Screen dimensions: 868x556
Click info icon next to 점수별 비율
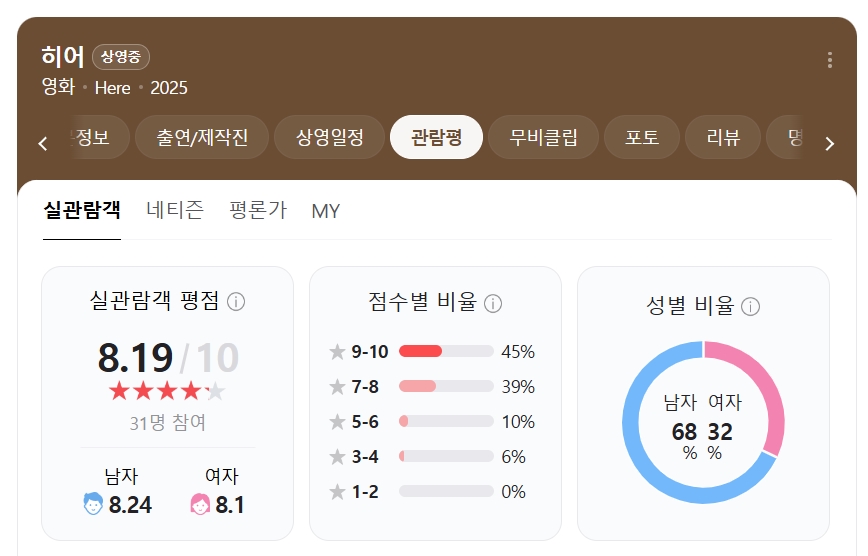[x=493, y=303]
